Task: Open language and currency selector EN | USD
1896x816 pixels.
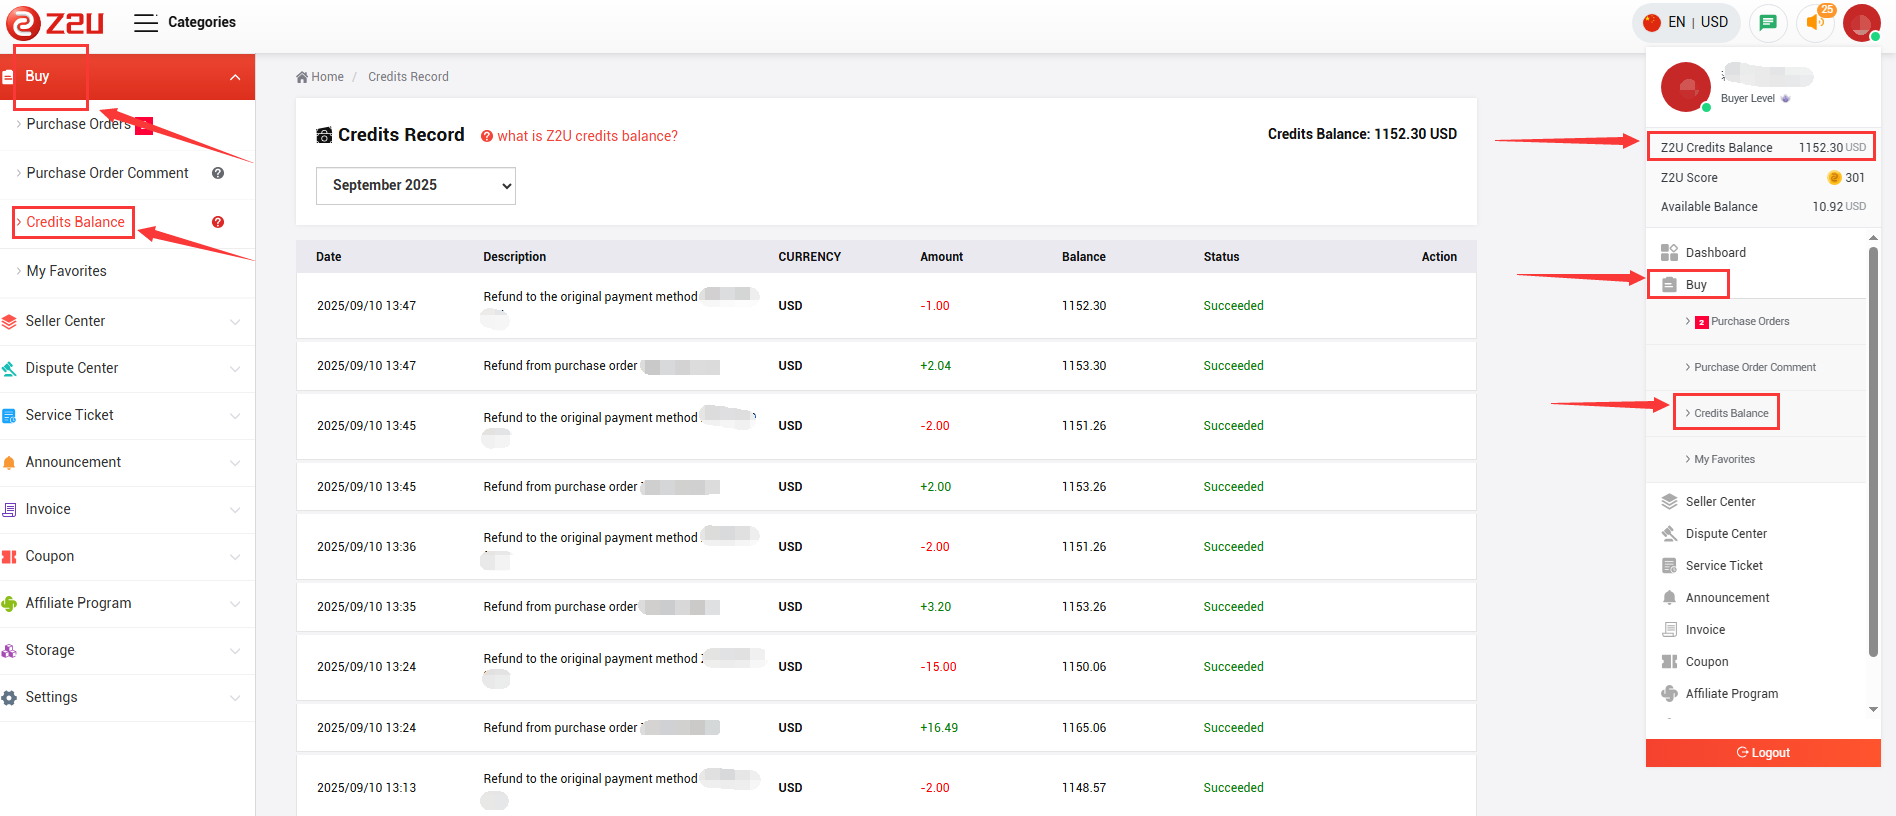Action: pyautogui.click(x=1686, y=22)
